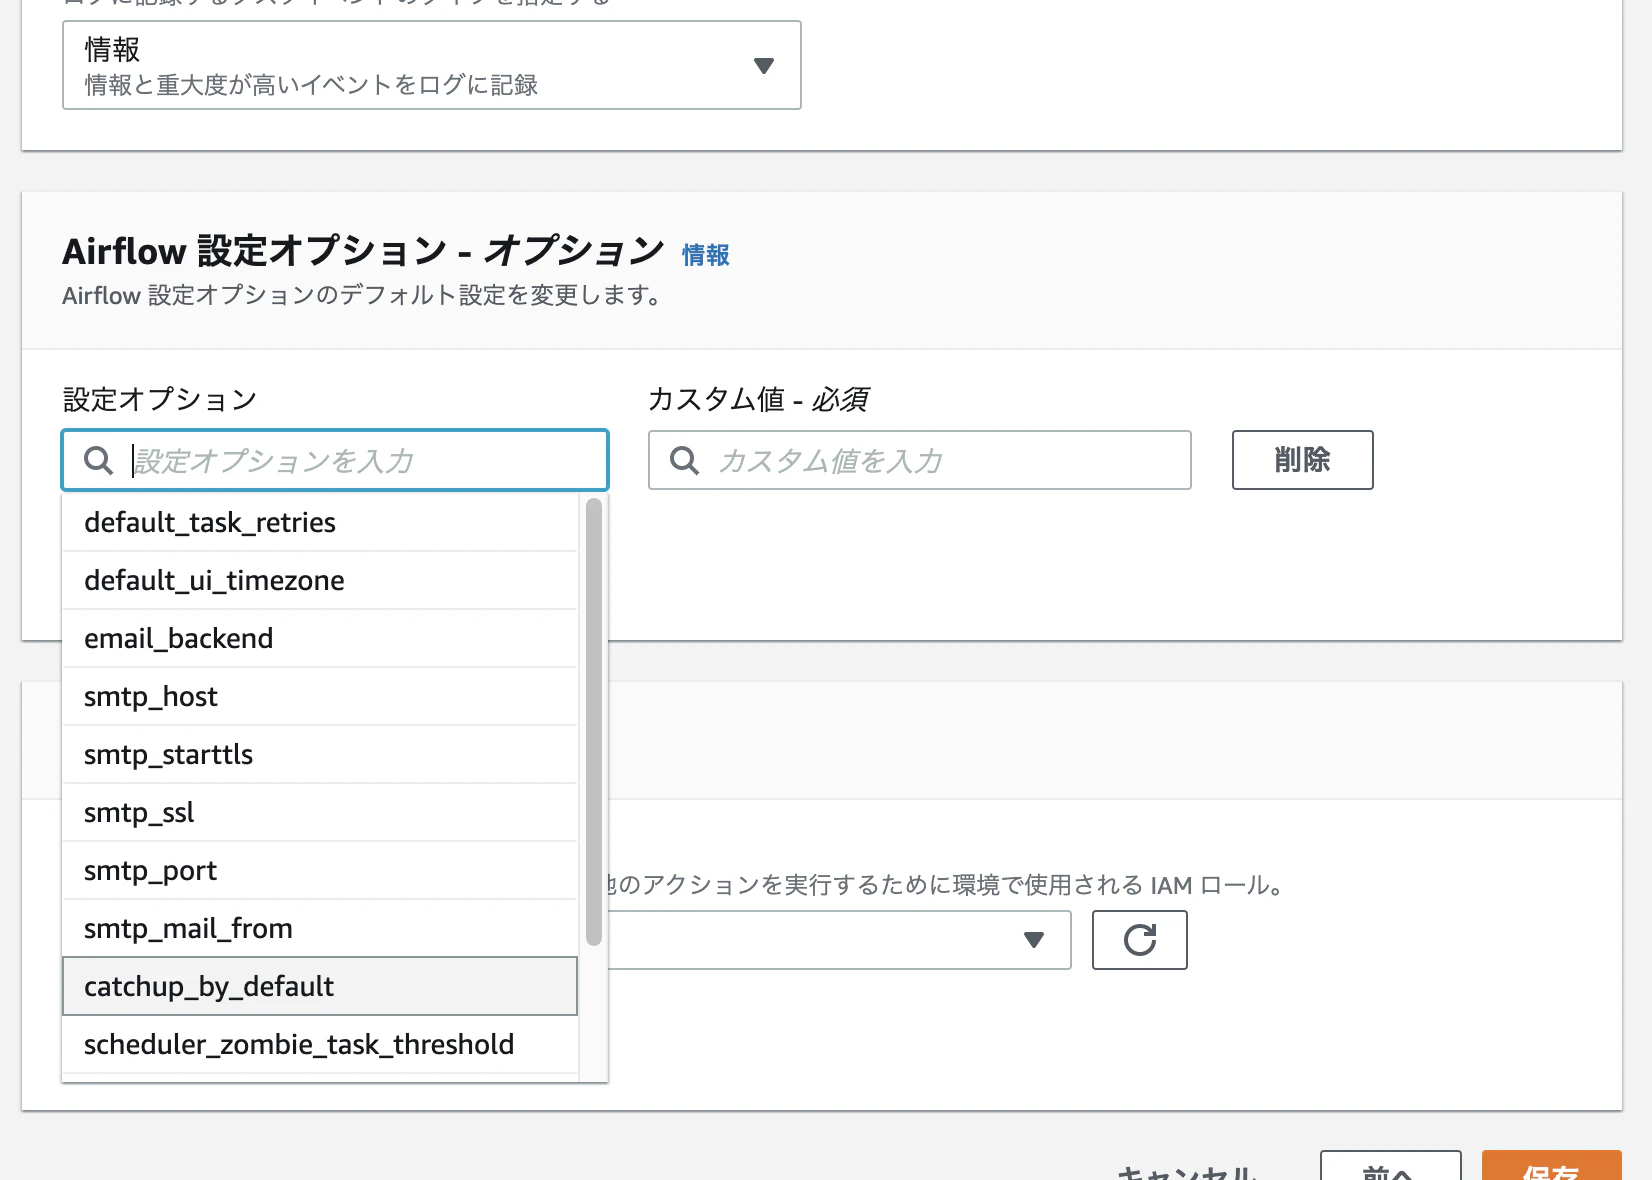
Task: Pick smtp_mail_from option
Action: [320, 929]
